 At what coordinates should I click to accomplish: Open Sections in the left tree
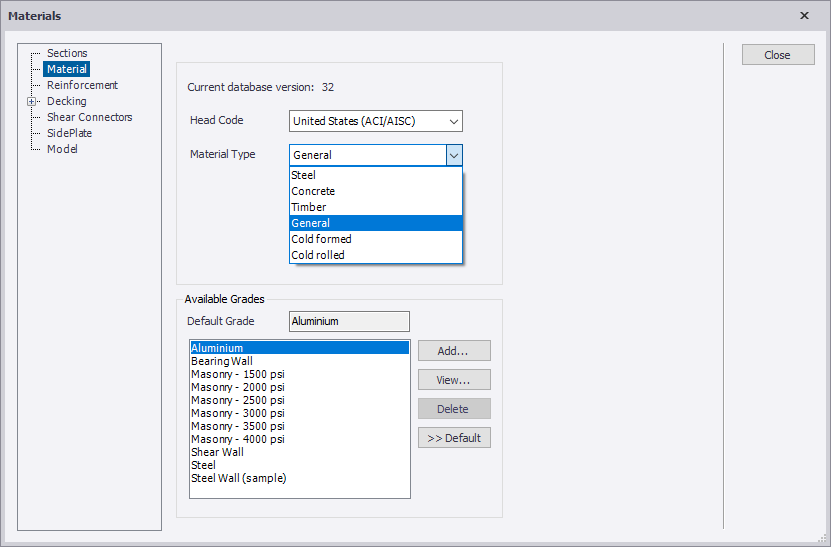(67, 53)
